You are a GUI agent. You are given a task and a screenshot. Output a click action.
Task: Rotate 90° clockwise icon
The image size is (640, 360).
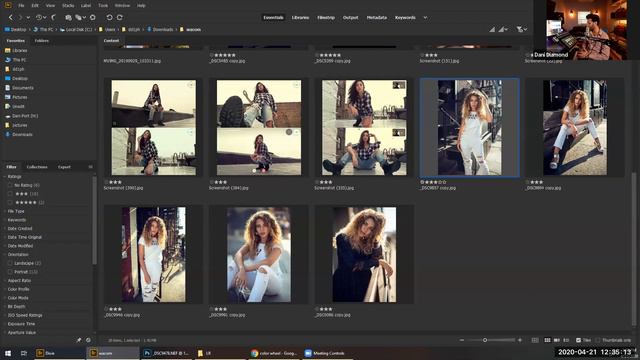[x=120, y=18]
